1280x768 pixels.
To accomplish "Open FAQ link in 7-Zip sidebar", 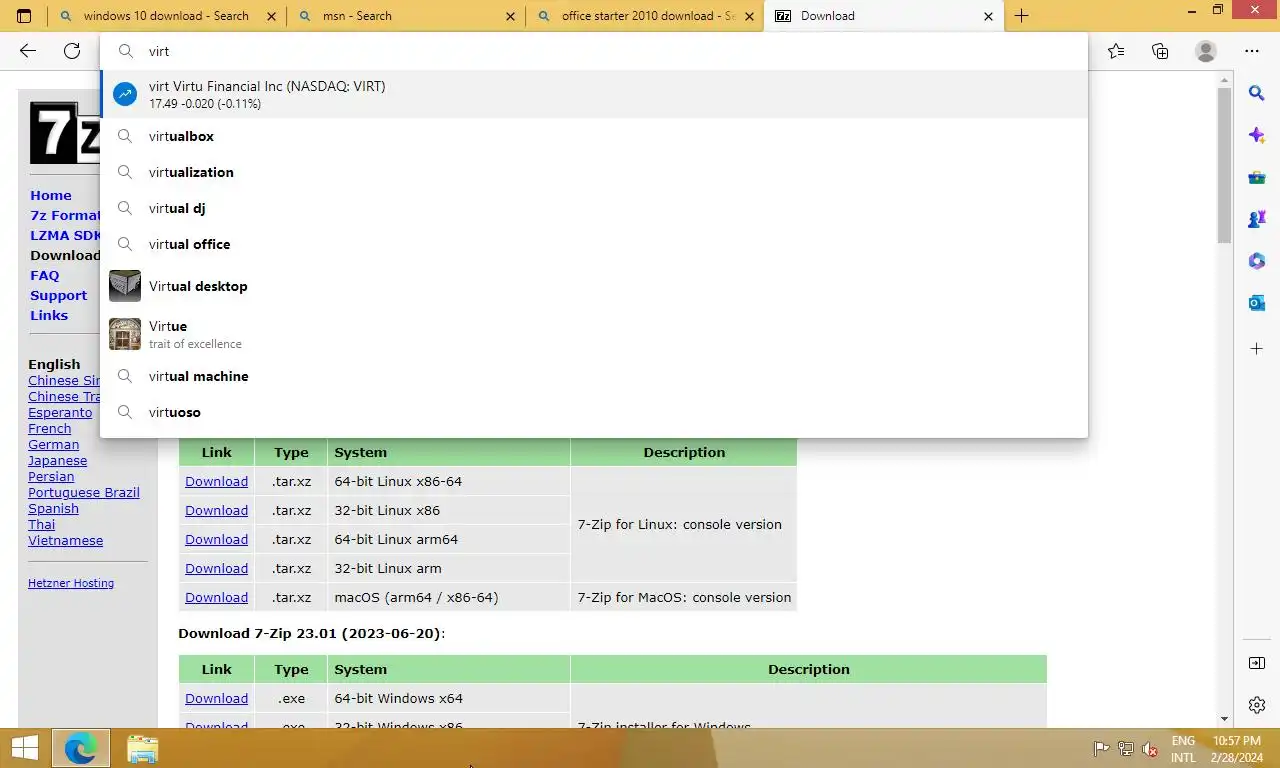I will (x=45, y=276).
